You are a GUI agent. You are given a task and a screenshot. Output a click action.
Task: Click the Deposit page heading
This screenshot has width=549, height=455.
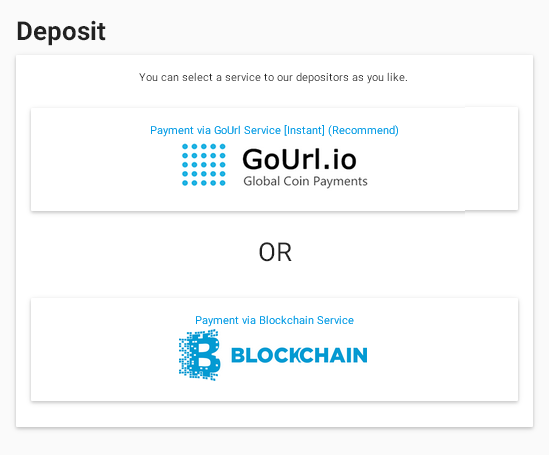61,32
